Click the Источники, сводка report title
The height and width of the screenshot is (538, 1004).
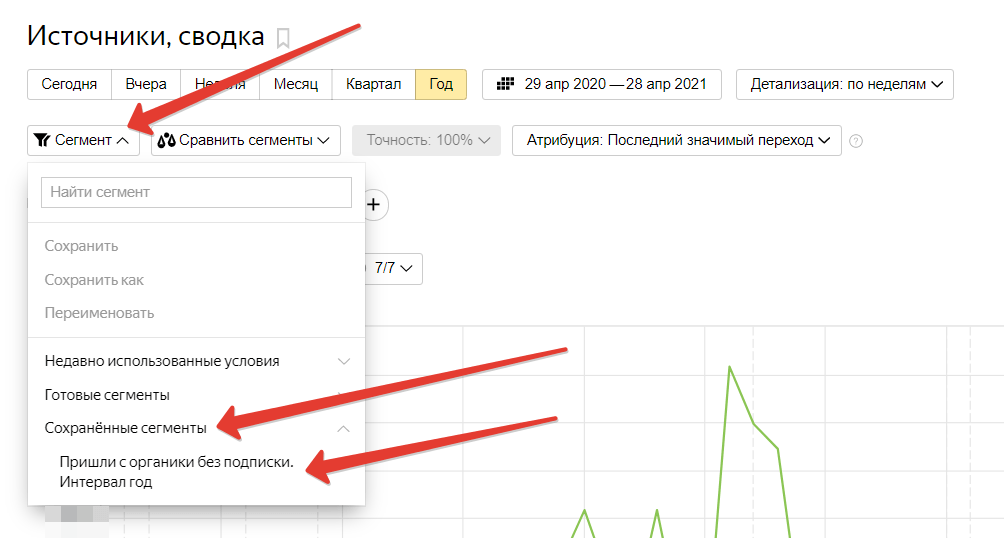(145, 37)
